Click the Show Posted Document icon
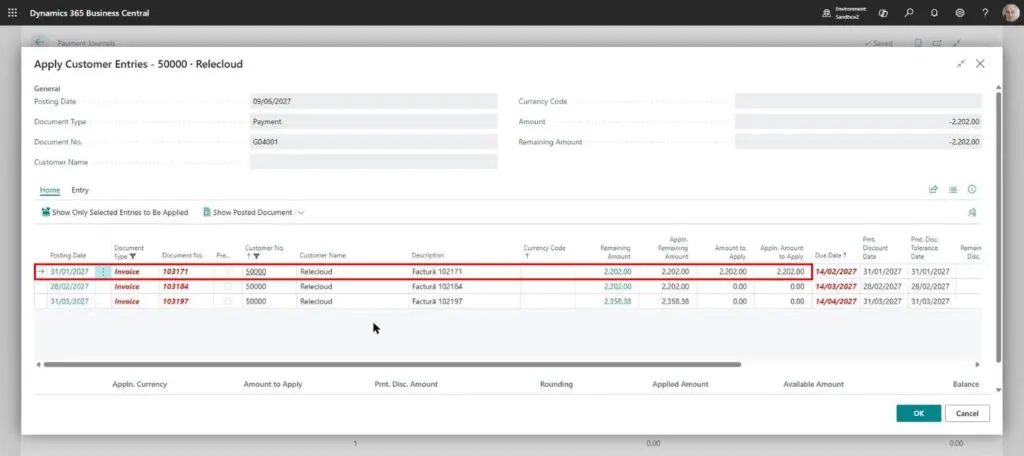1024x456 pixels. [x=206, y=212]
